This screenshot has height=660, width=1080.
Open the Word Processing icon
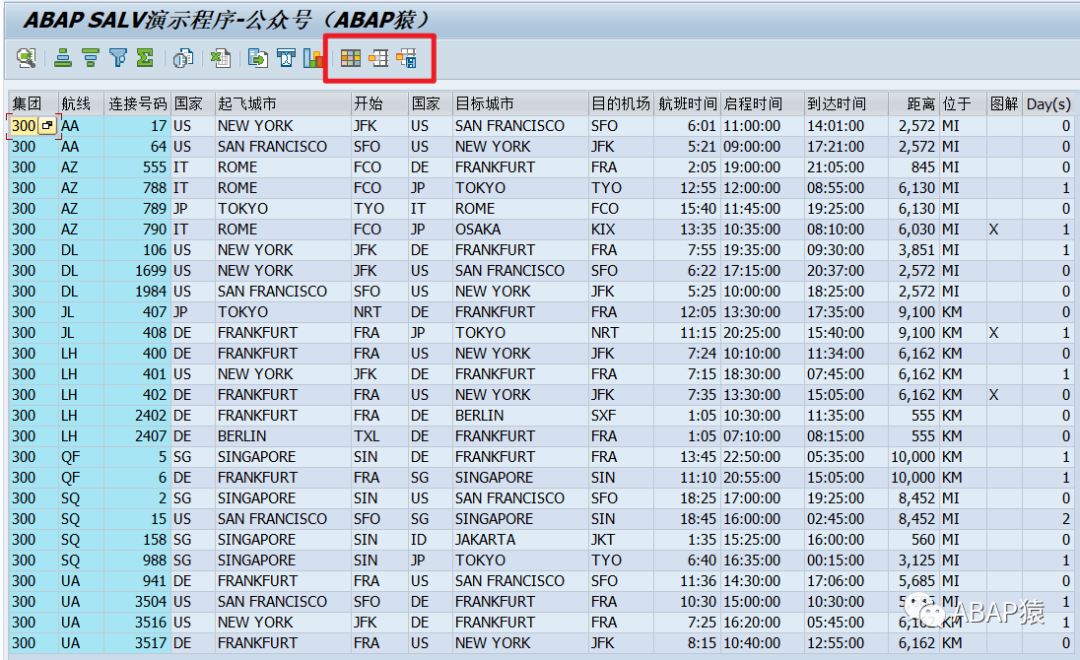pyautogui.click(x=286, y=58)
